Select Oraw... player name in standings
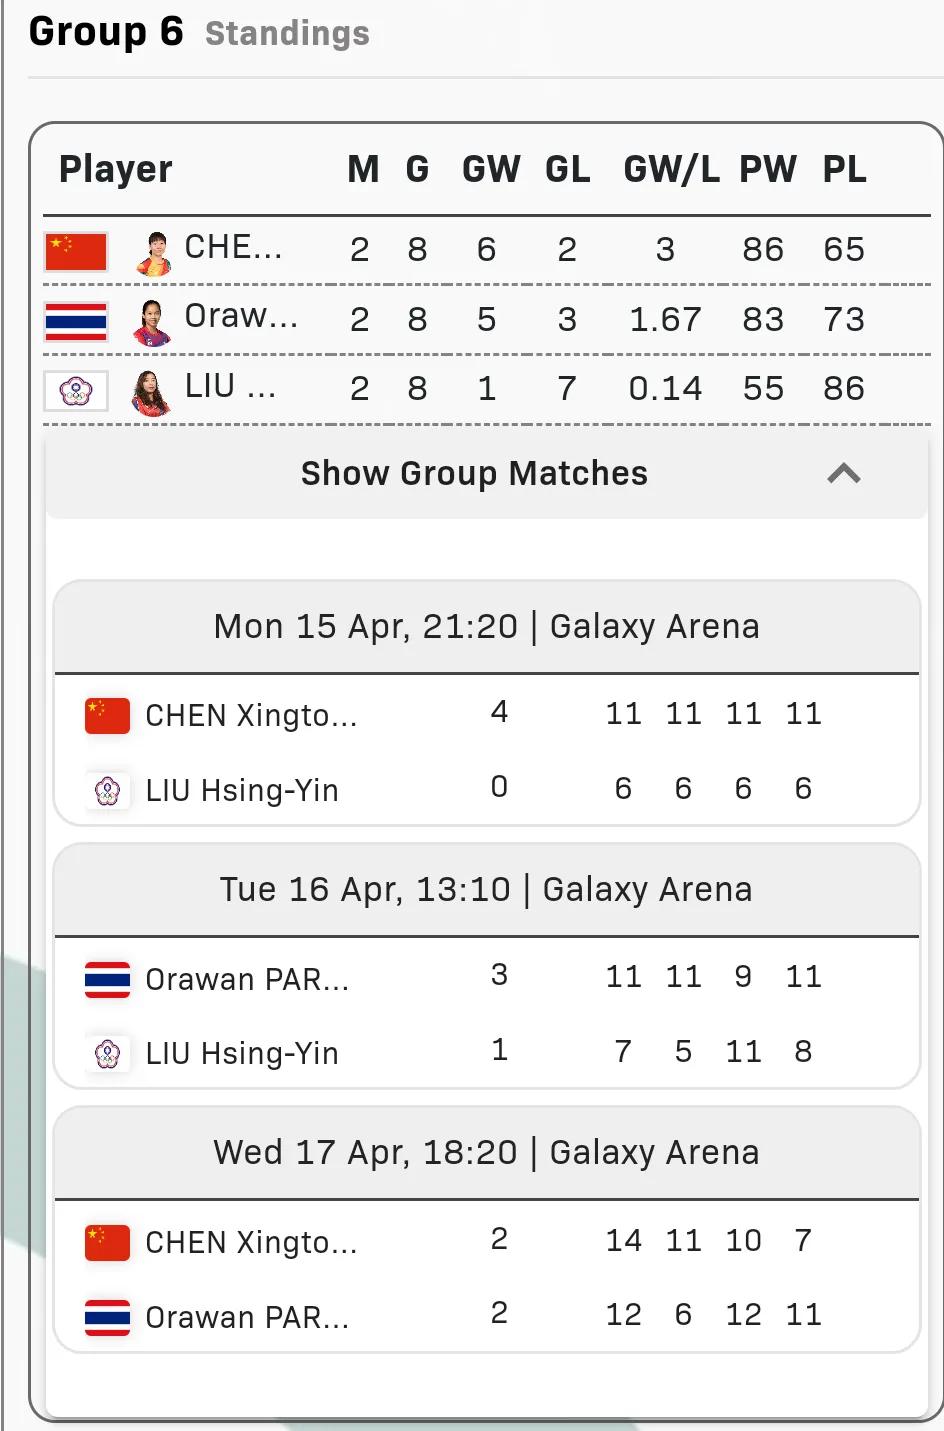 [x=241, y=316]
